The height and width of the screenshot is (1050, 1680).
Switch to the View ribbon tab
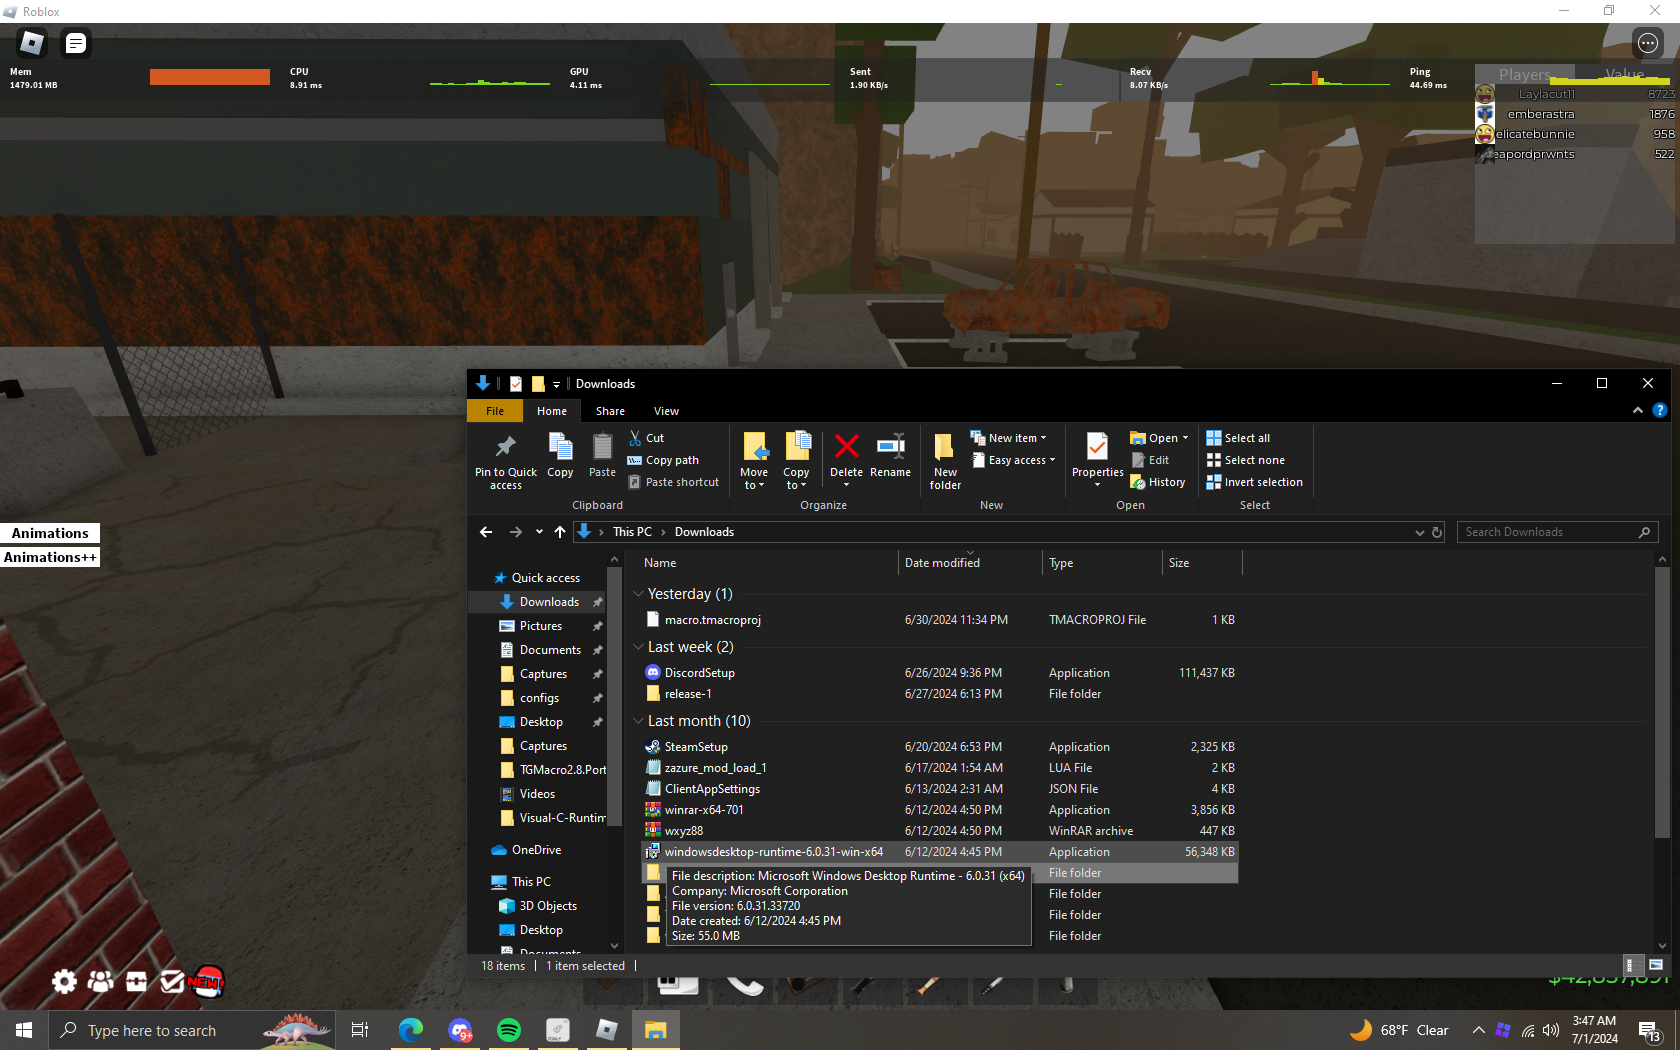pyautogui.click(x=666, y=411)
